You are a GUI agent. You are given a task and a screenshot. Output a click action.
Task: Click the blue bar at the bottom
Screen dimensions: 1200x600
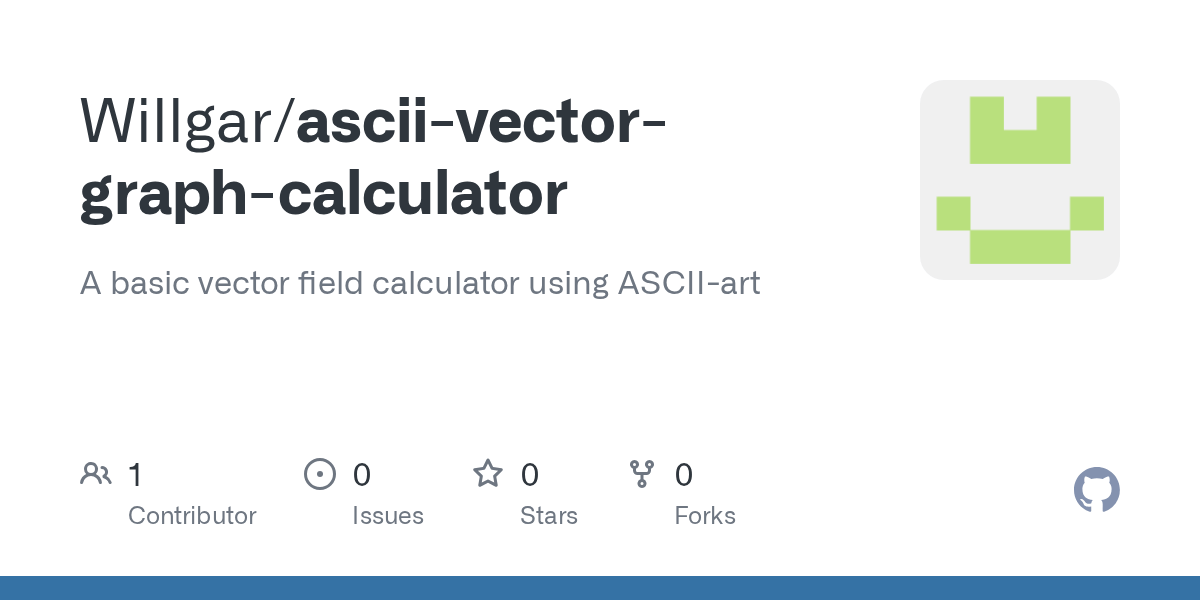(600, 588)
